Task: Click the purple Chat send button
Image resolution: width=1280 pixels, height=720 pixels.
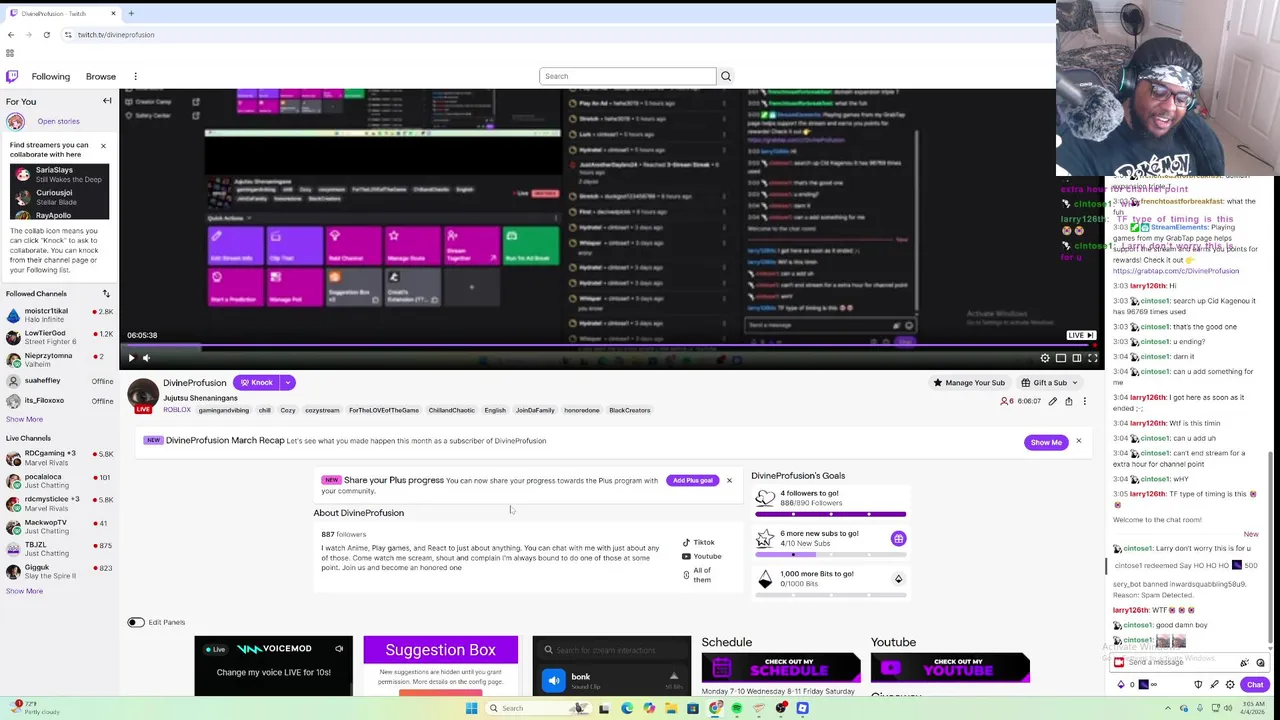Action: 1255,685
